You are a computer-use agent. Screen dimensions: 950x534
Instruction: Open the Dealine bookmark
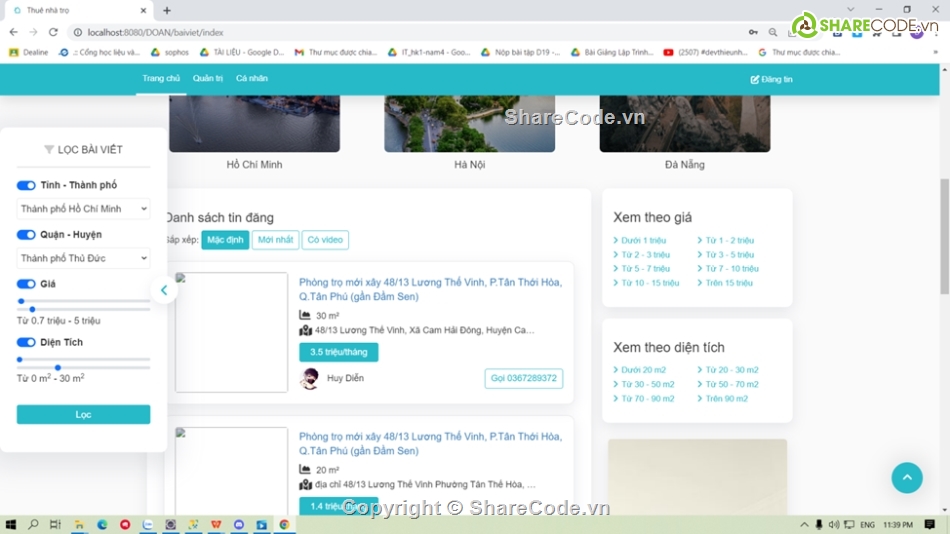coord(28,53)
